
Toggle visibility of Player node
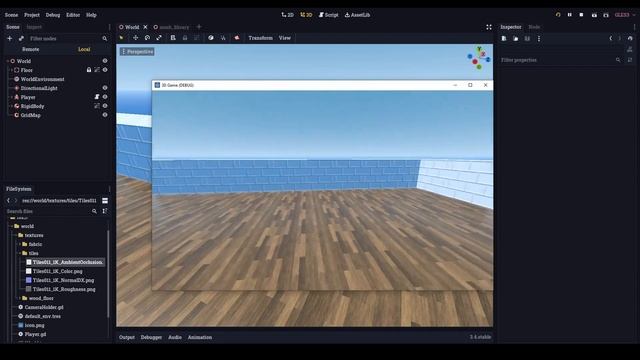105,97
